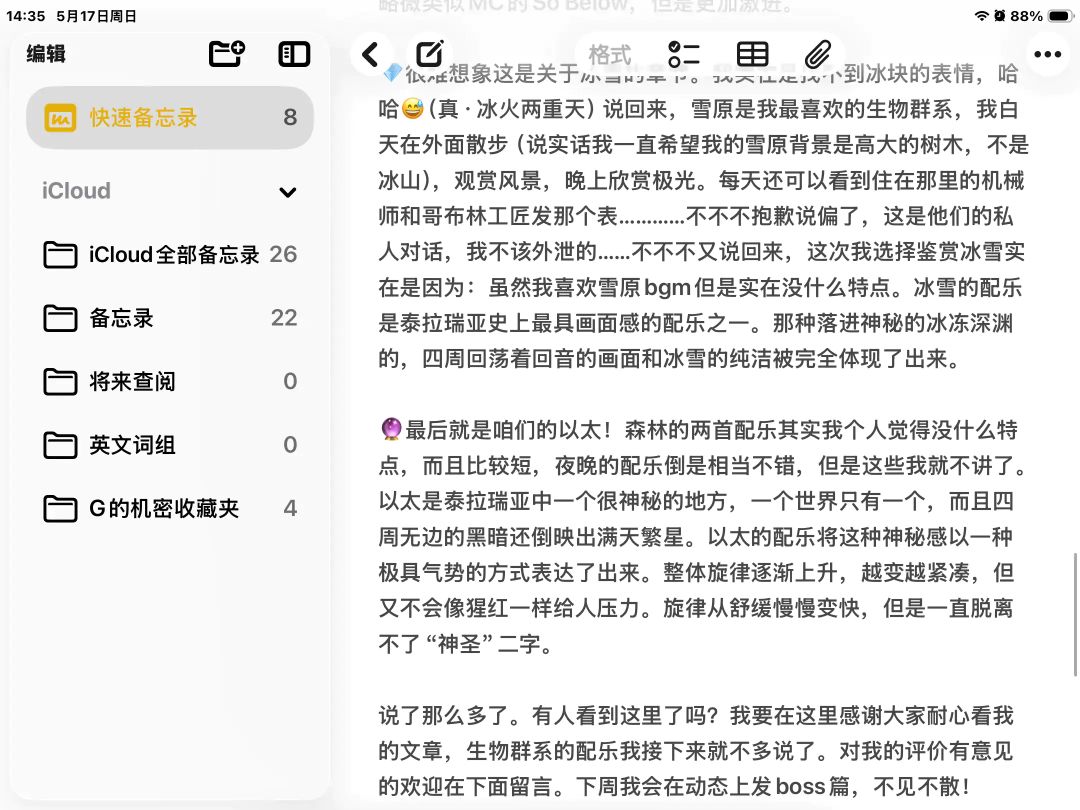Viewport: 1080px width, 810px height.
Task: Open iCloud全部备忘录 folder
Action: [170, 255]
